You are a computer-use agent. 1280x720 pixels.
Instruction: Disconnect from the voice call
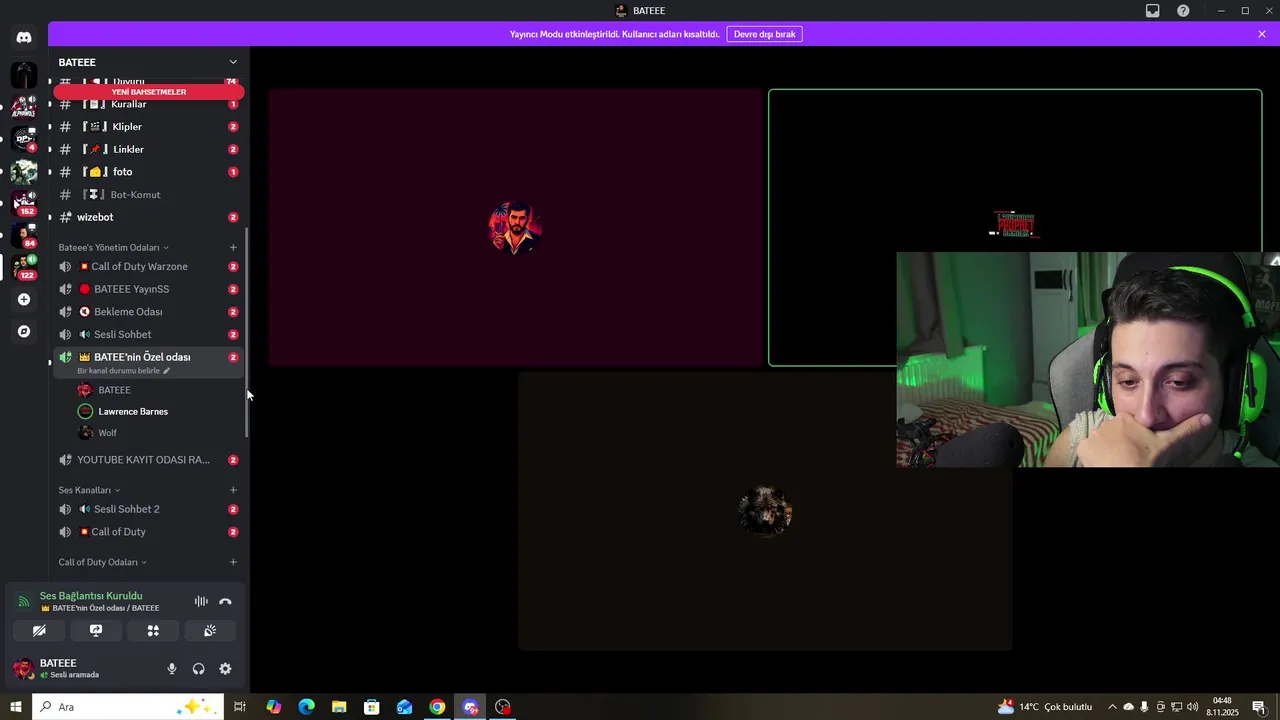point(225,602)
